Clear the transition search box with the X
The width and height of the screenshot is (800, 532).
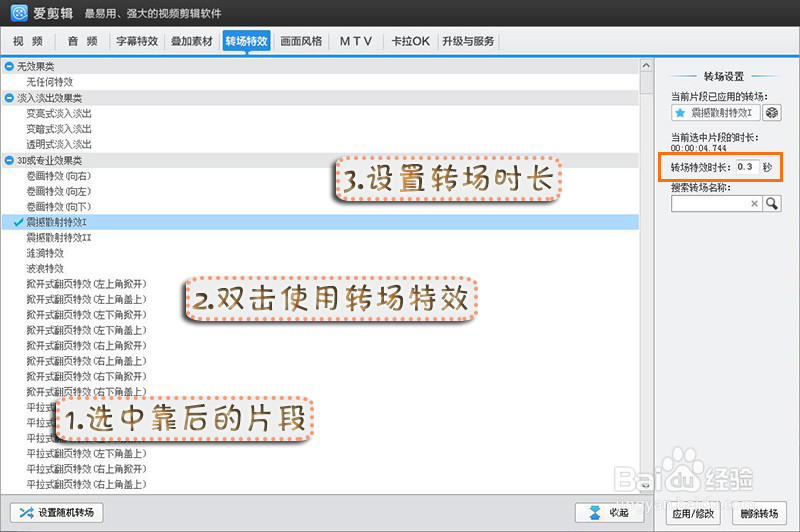coord(754,204)
